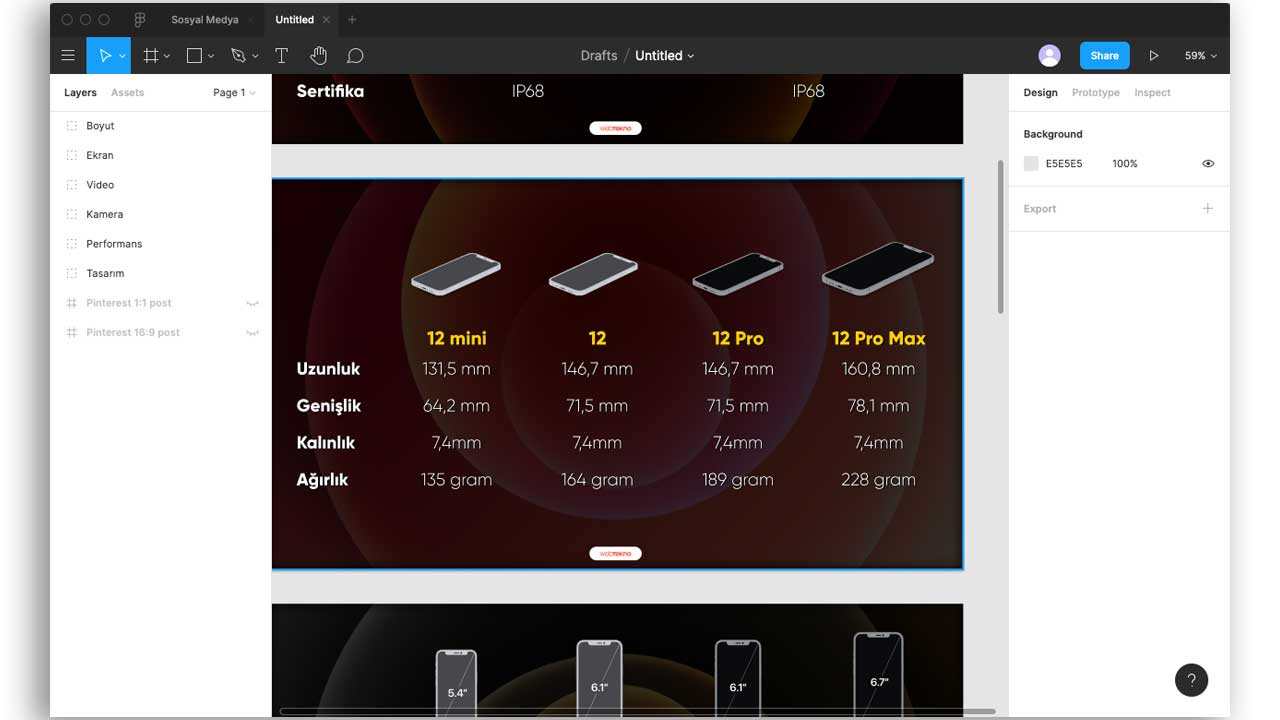
Task: Click the user avatar icon
Action: point(1049,56)
